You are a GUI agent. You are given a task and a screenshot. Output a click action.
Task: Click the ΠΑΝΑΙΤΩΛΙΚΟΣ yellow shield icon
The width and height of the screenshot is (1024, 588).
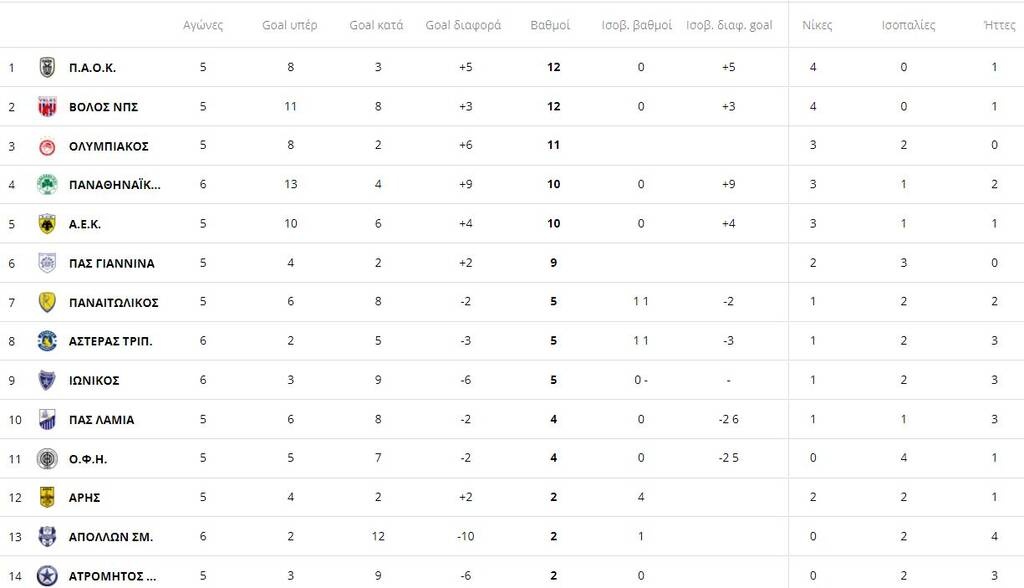click(x=46, y=302)
